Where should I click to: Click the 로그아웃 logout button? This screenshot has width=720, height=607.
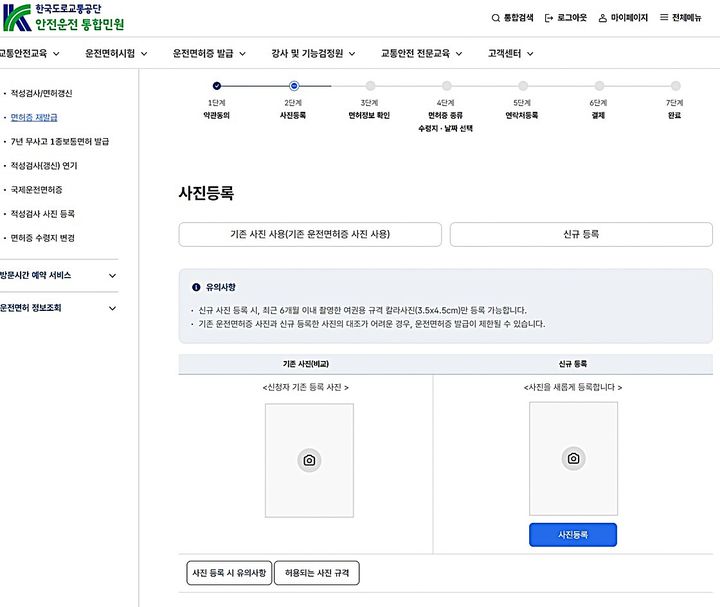[566, 18]
